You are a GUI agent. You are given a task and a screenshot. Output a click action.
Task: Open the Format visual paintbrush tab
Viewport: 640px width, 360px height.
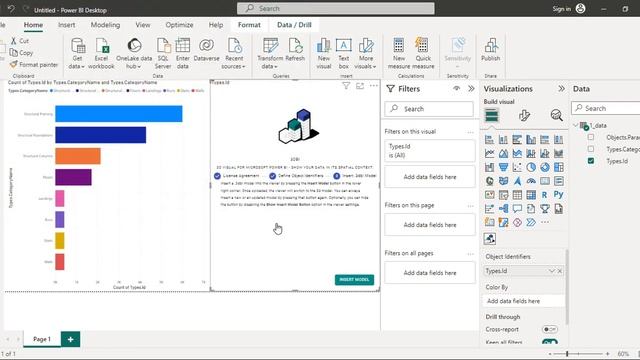tap(524, 116)
